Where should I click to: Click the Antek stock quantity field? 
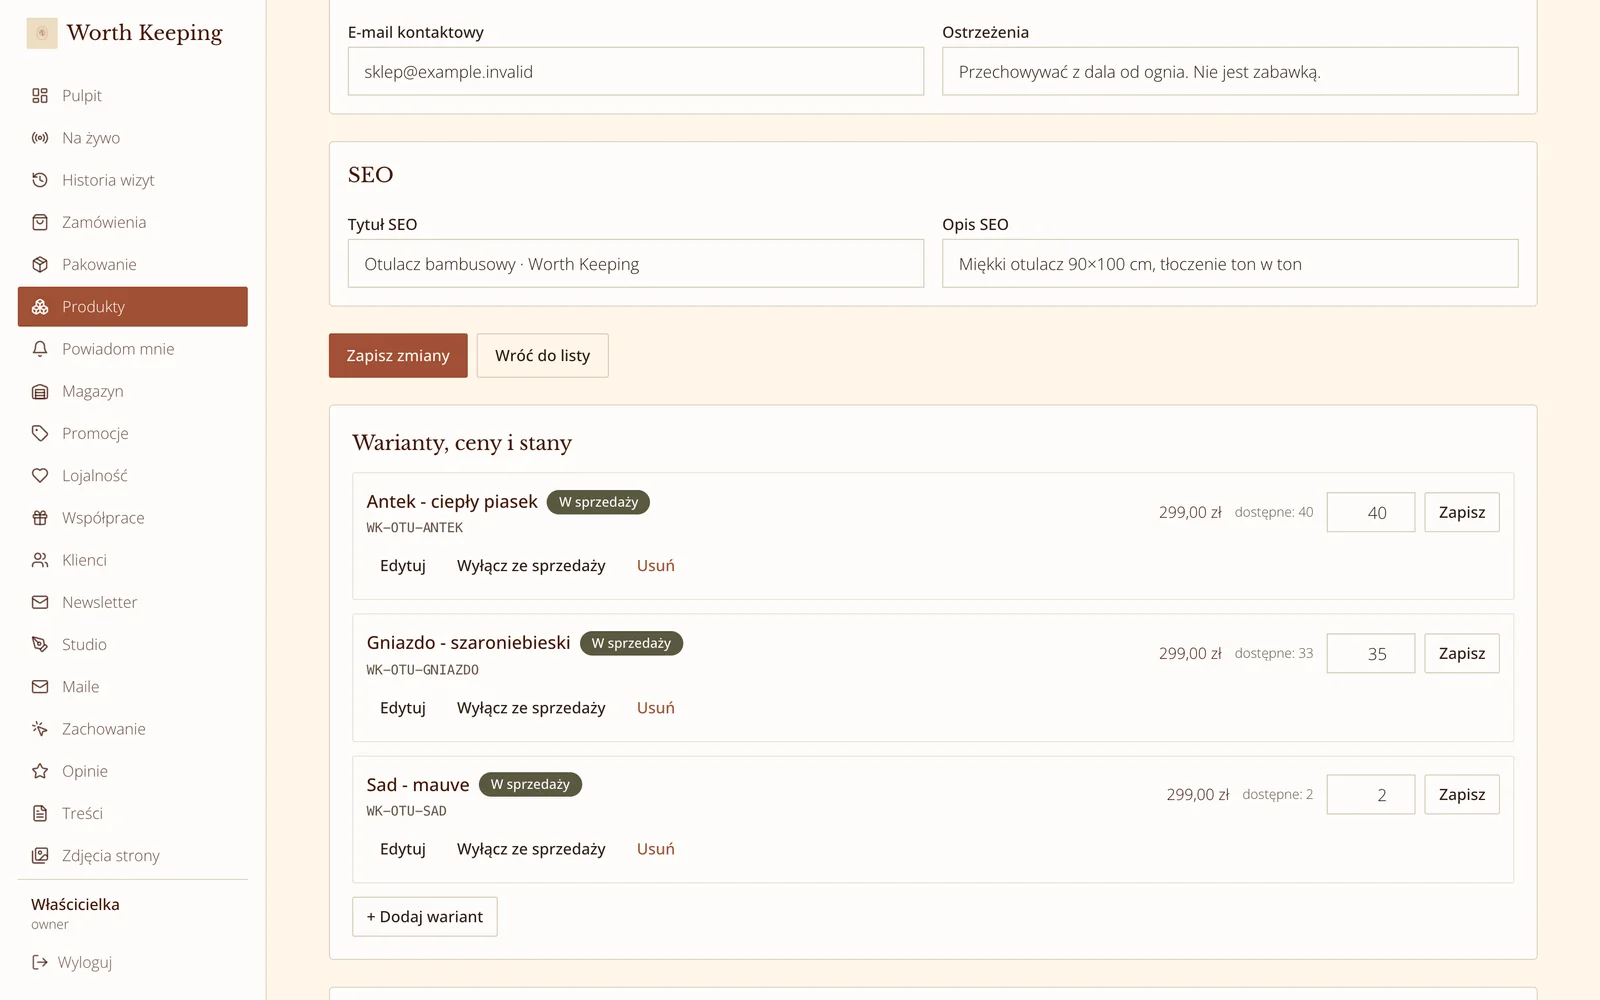coord(1371,512)
